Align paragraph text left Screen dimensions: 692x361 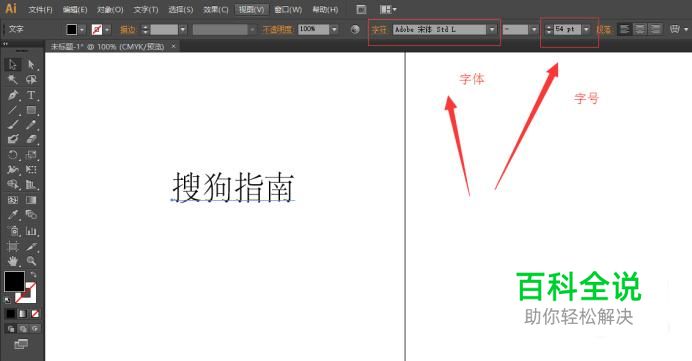tap(624, 29)
